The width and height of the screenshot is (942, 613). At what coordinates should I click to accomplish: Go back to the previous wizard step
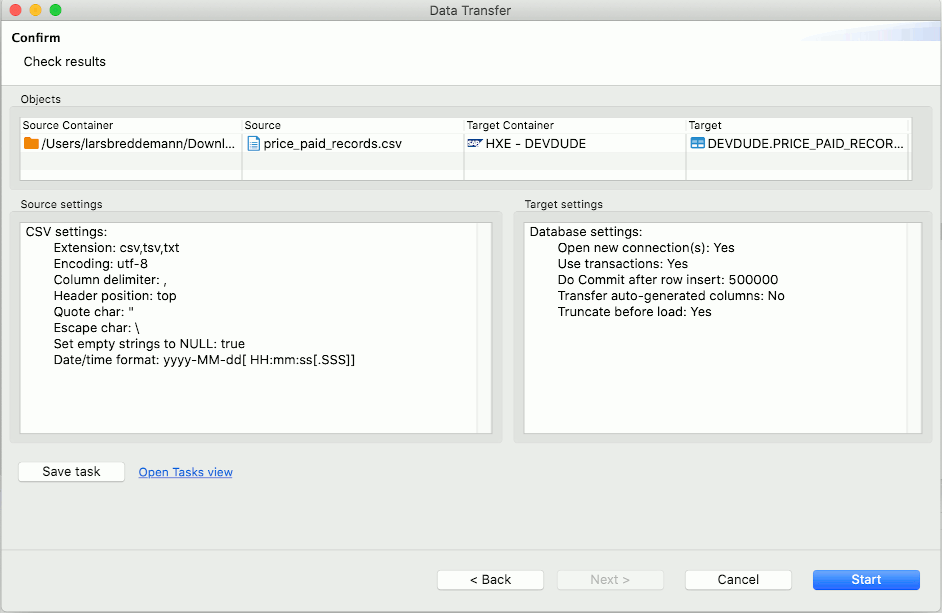click(x=489, y=579)
